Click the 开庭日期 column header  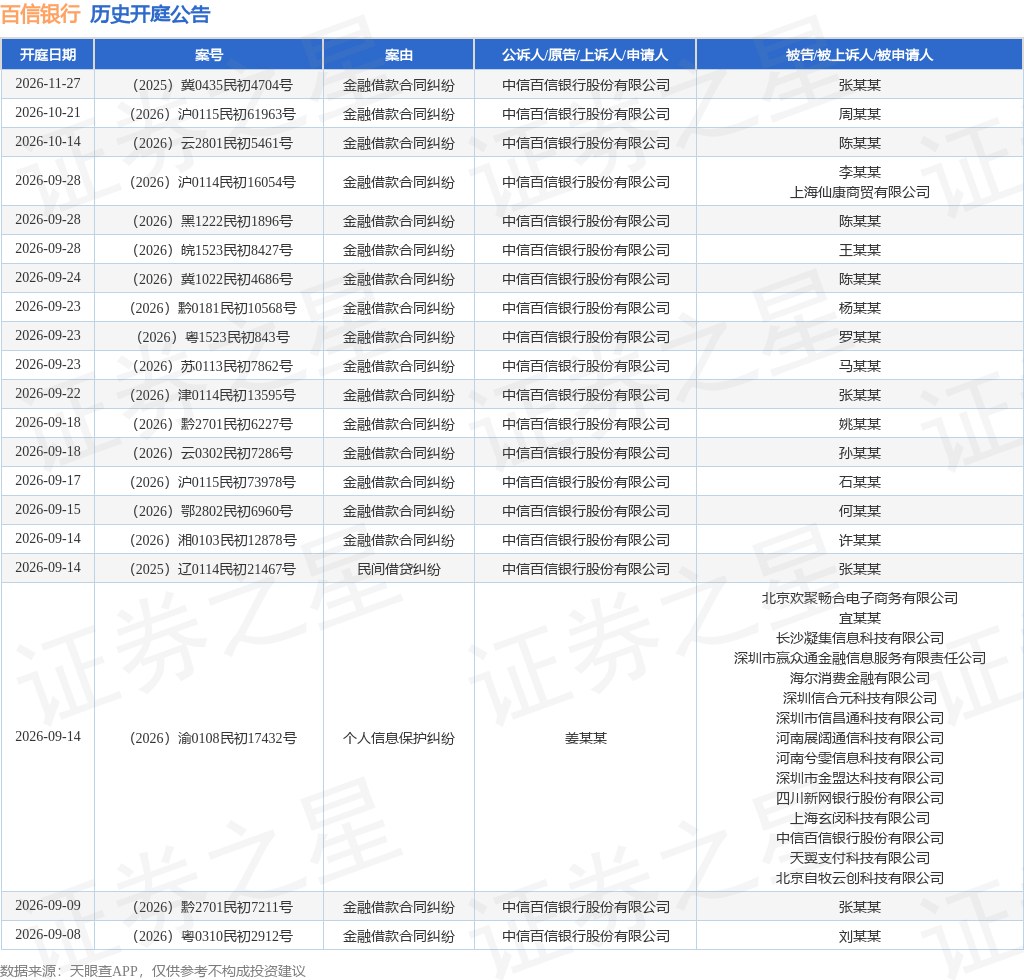48,55
